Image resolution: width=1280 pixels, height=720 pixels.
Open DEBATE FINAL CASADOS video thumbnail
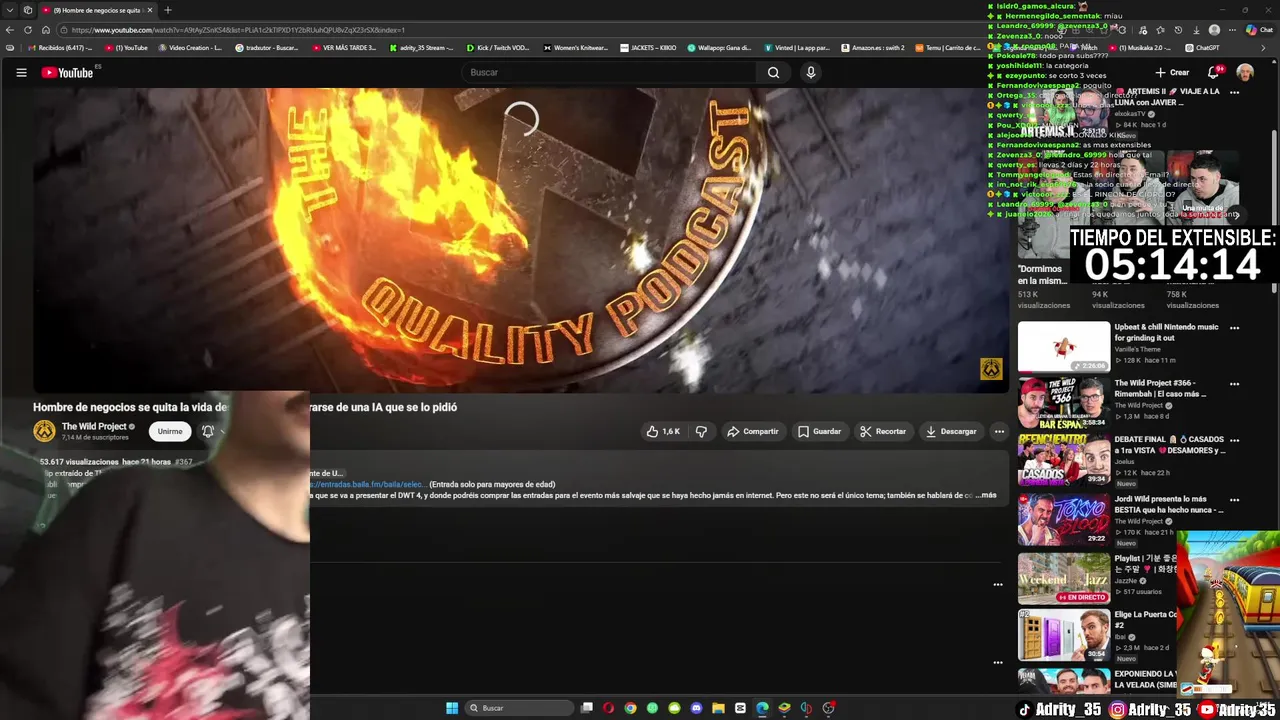coord(1064,459)
